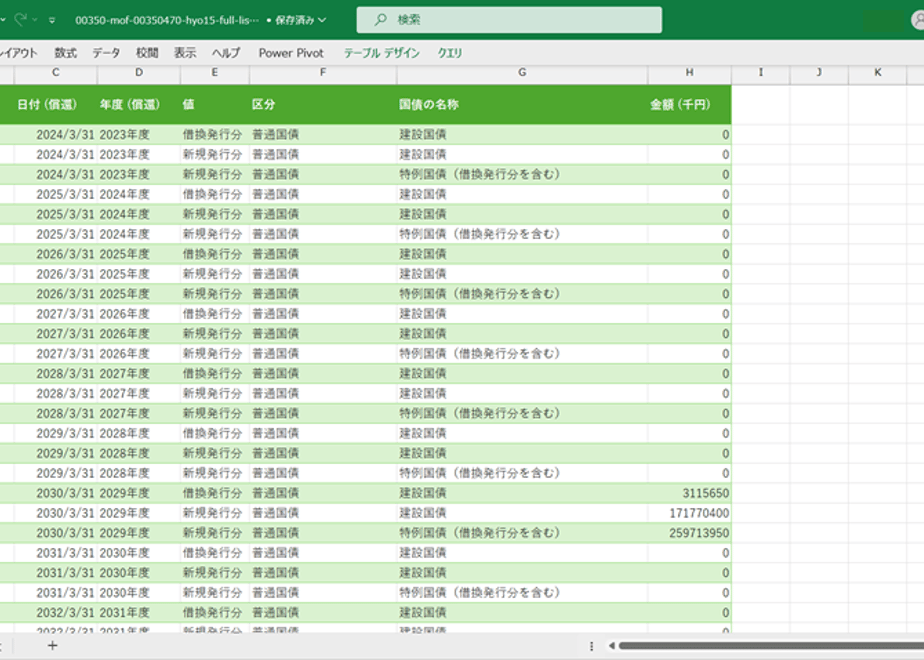Image resolution: width=924 pixels, height=660 pixels.
Task: Click the 国債の名称 table header cell
Action: (x=522, y=104)
